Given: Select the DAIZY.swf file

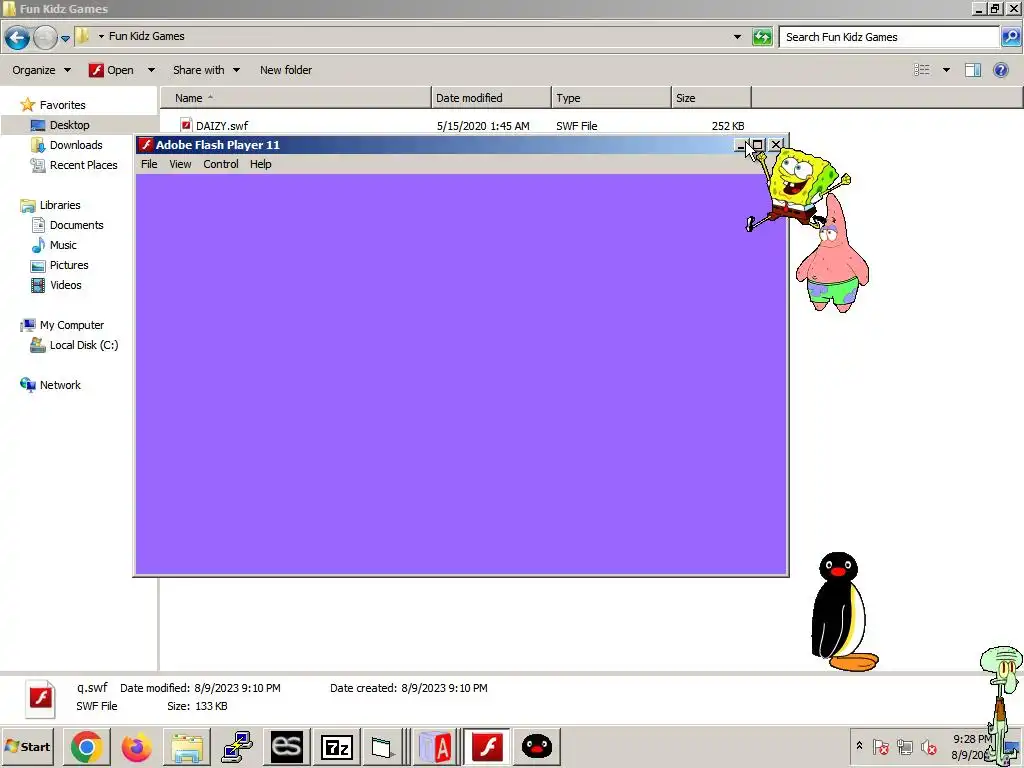Looking at the screenshot, I should pyautogui.click(x=222, y=126).
